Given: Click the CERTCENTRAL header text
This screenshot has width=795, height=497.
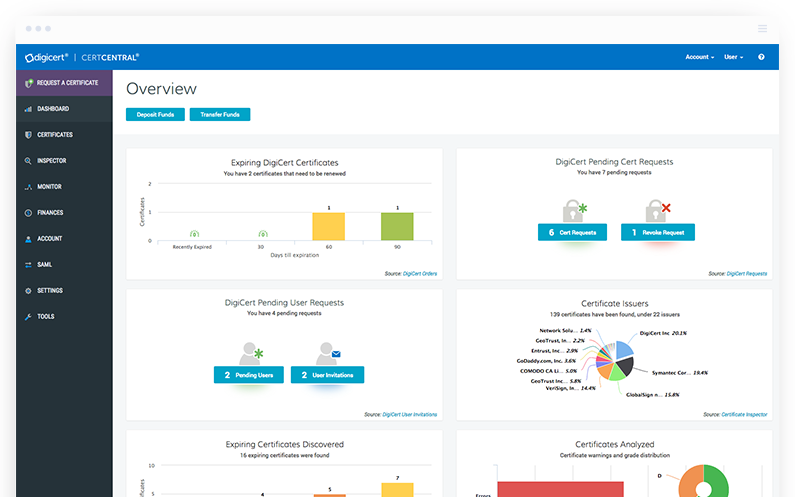Looking at the screenshot, I should click(x=110, y=57).
